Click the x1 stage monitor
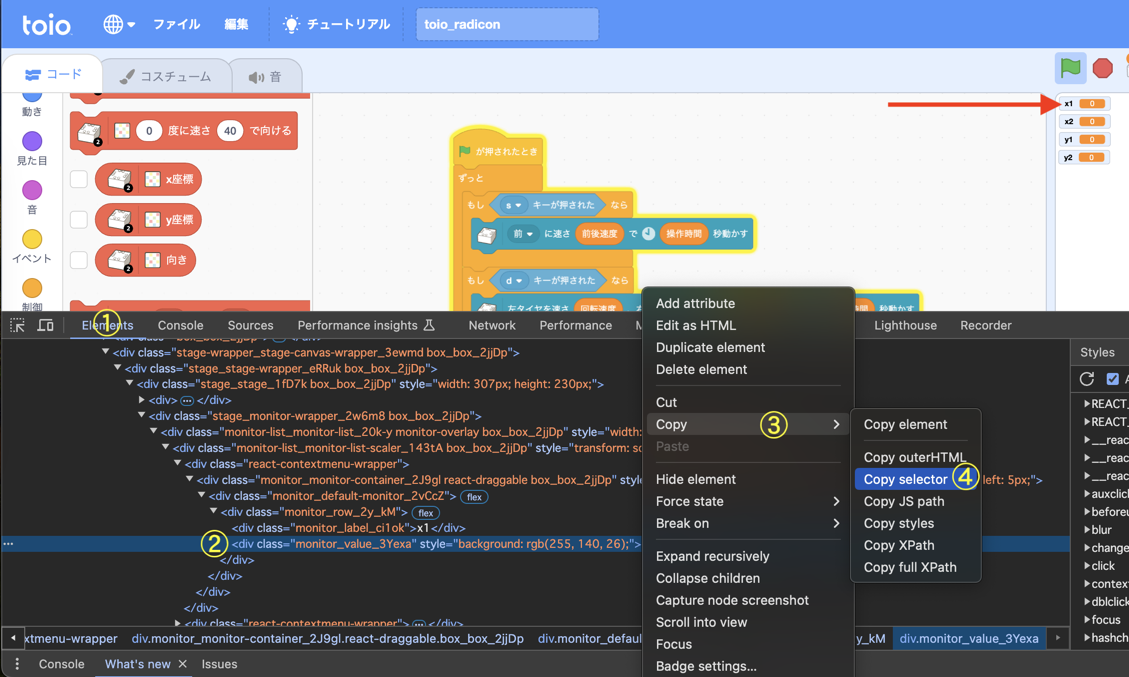 (x=1084, y=104)
